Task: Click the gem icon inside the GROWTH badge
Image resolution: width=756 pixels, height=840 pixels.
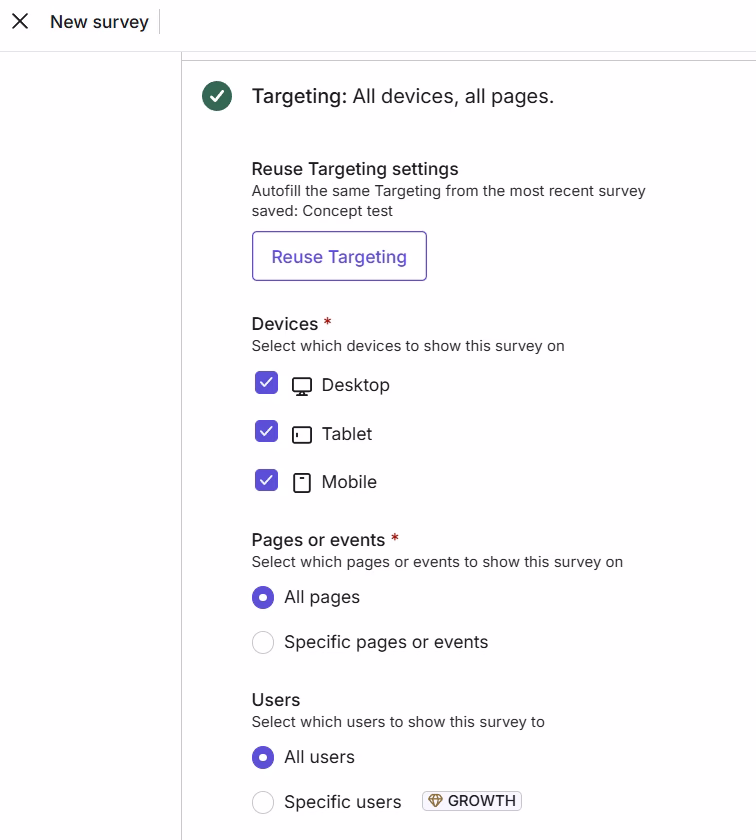Action: 434,800
